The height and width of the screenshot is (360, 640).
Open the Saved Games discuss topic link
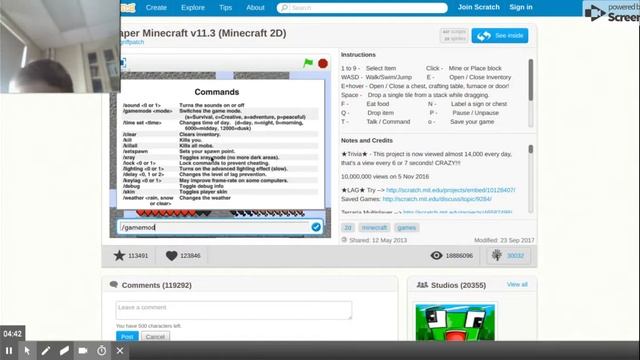click(437, 199)
